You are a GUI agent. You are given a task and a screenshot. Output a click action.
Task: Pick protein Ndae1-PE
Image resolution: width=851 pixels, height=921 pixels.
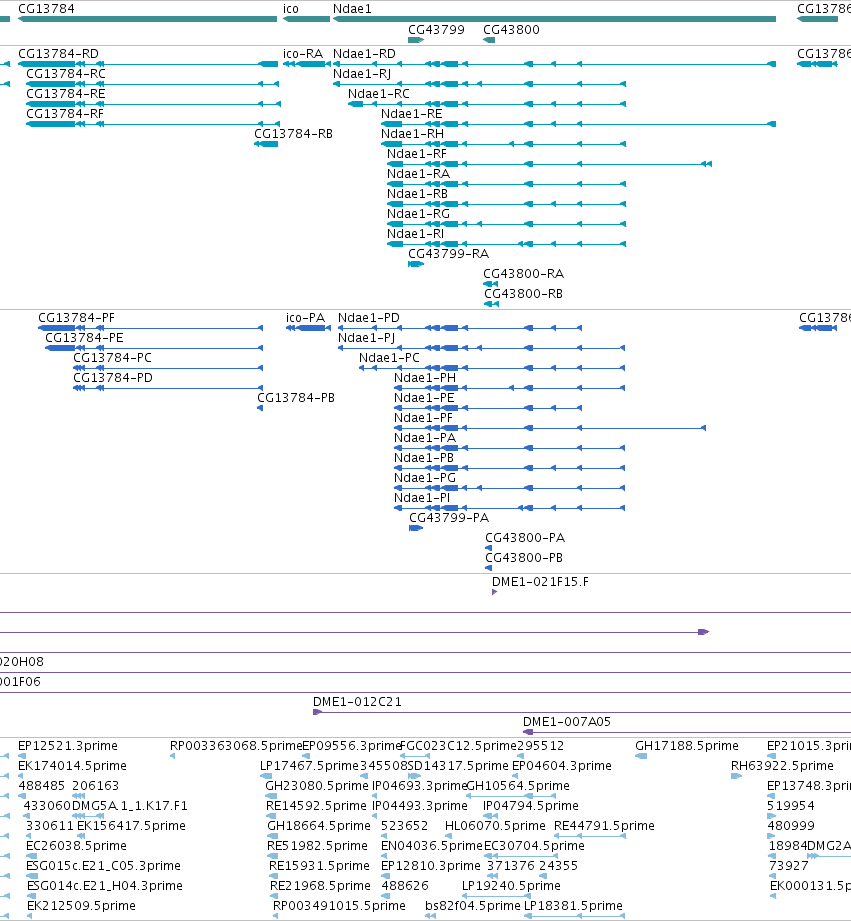(424, 397)
